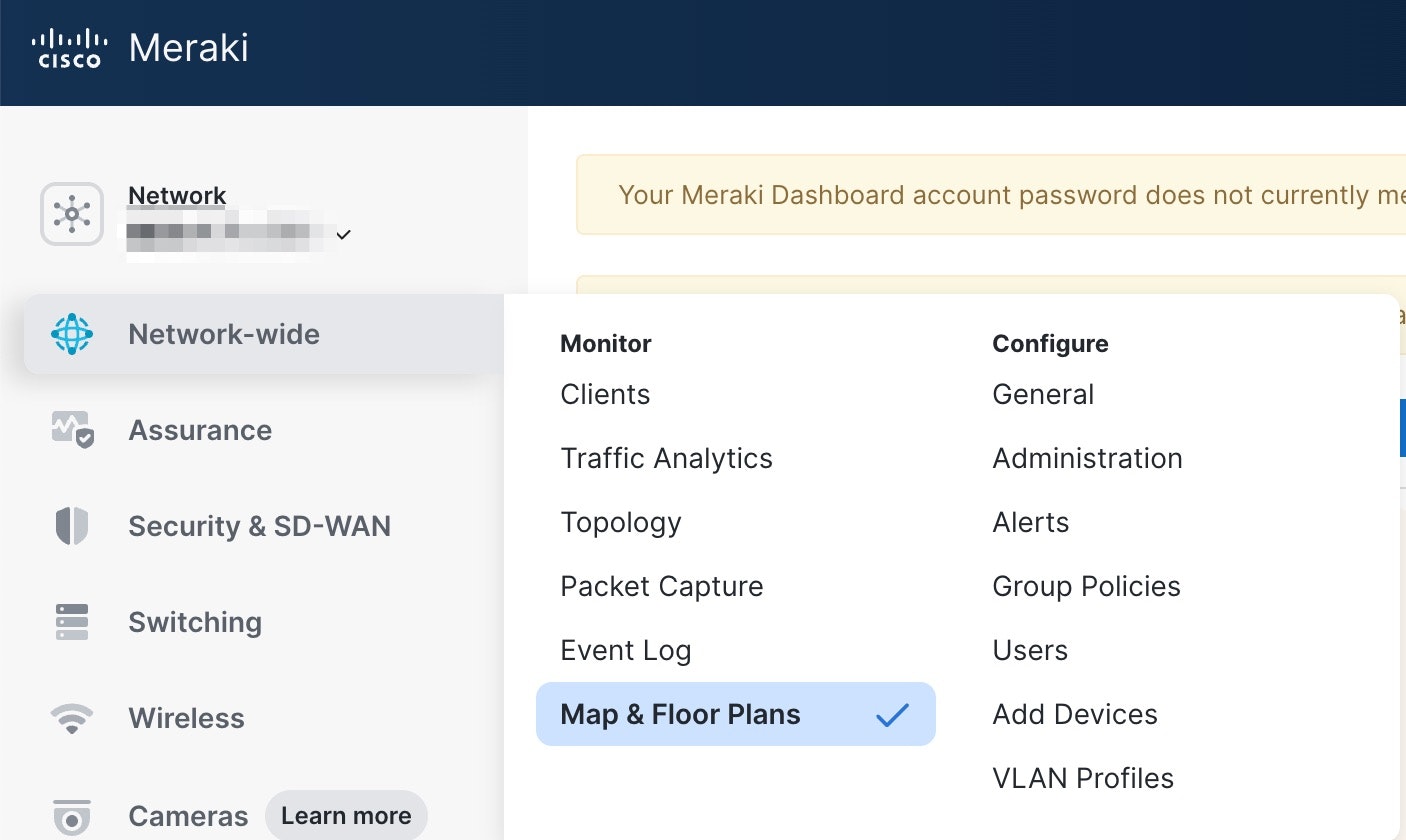This screenshot has height=840, width=1406.
Task: Open VLAN Profiles configuration
Action: point(1083,778)
